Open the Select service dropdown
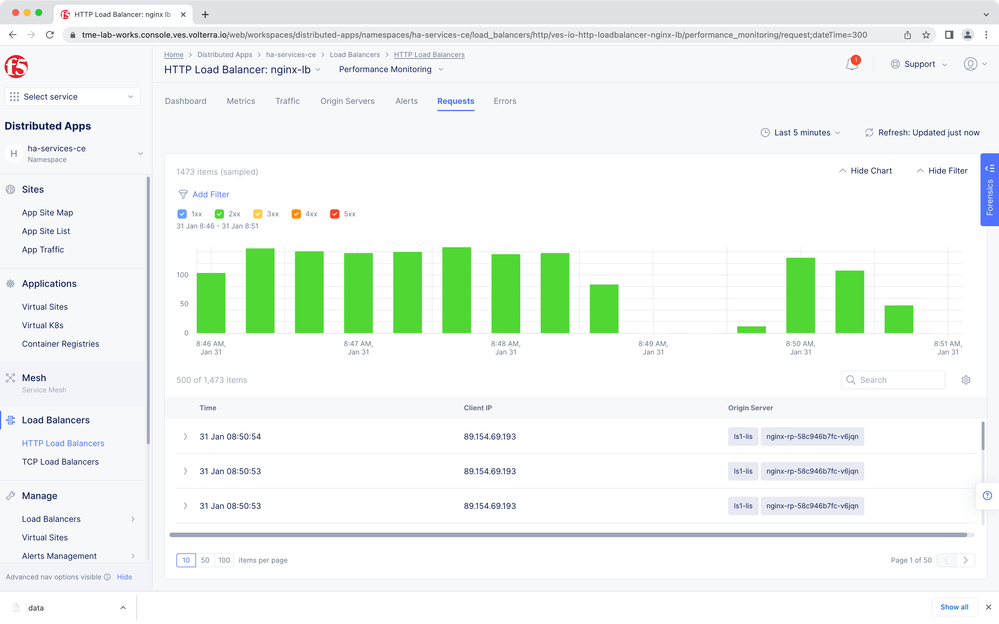 (72, 97)
